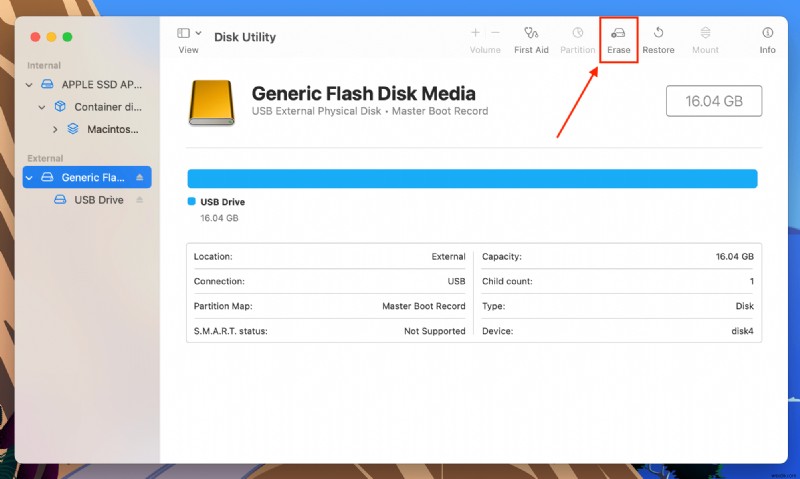Click the Child count value 1
Image resolution: width=800 pixels, height=479 pixels.
pos(752,282)
